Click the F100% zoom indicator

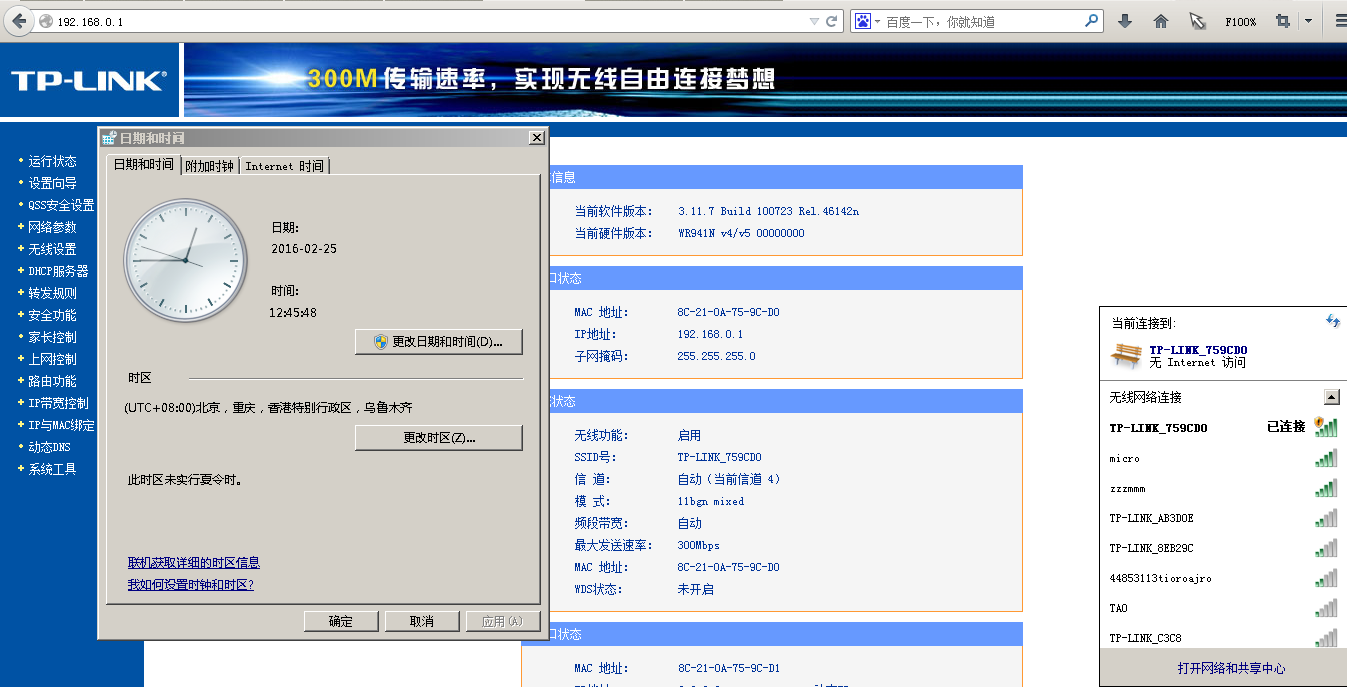1240,22
